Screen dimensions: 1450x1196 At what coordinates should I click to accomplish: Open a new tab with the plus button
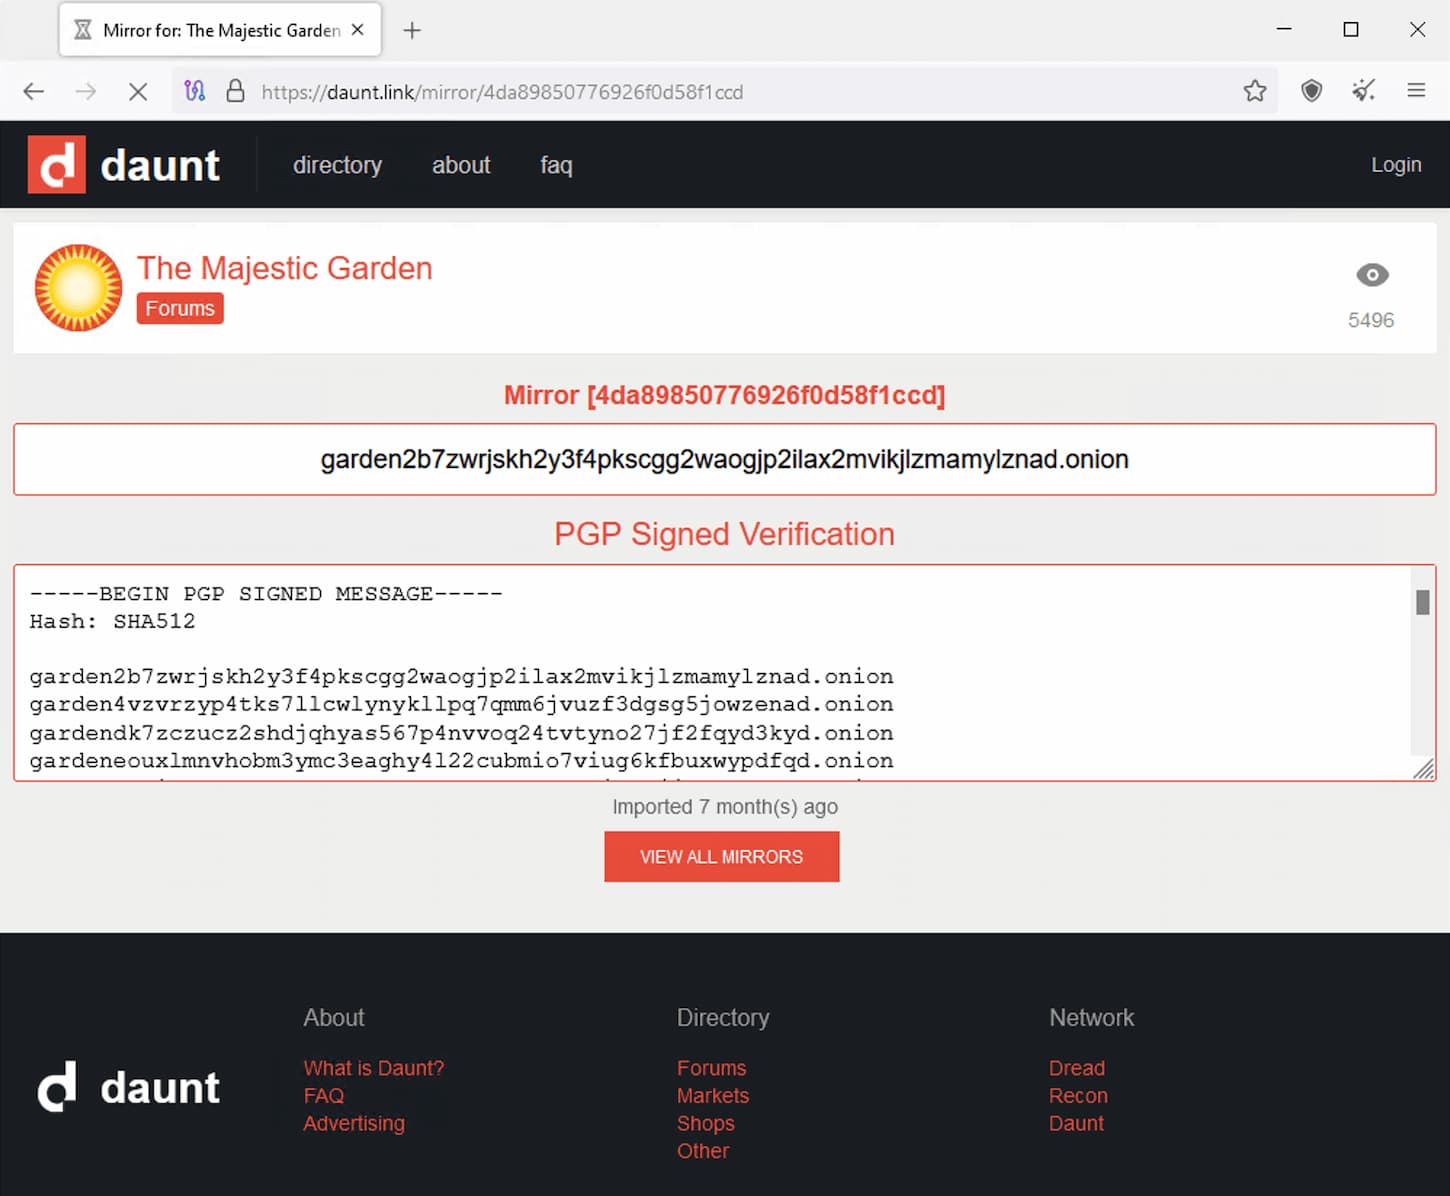point(412,31)
